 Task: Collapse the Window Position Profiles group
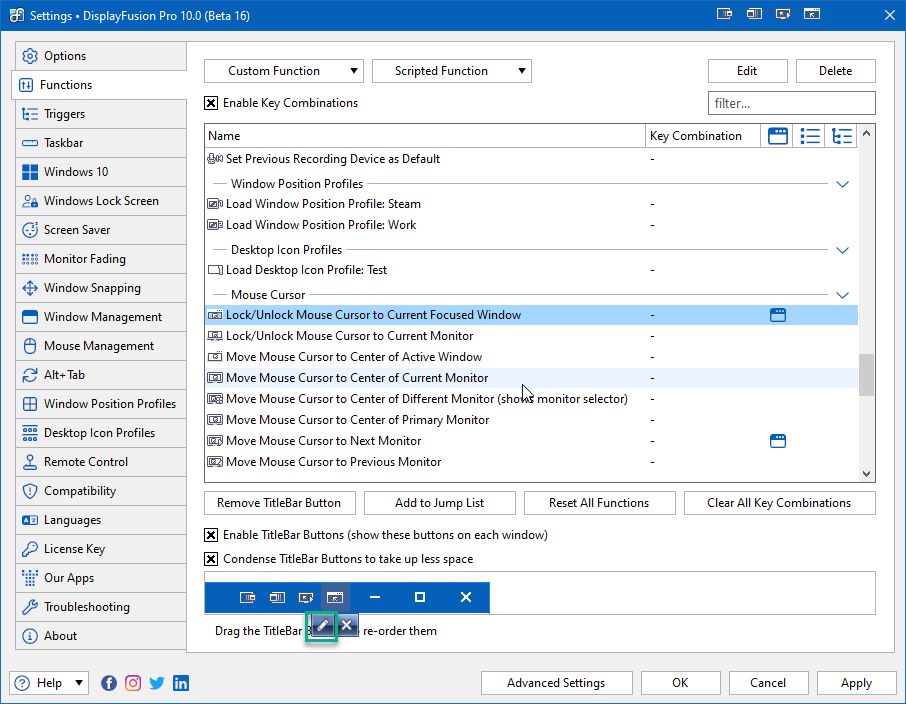point(842,184)
